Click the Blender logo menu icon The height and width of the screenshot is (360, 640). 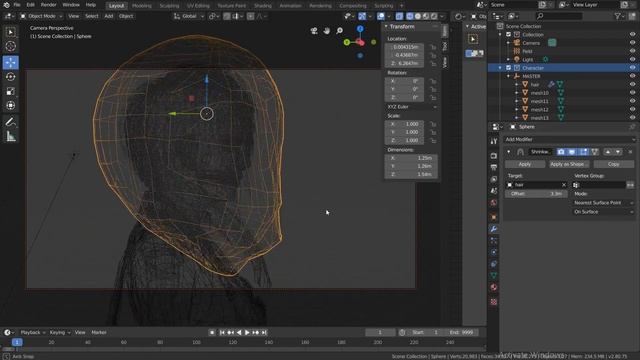7,5
